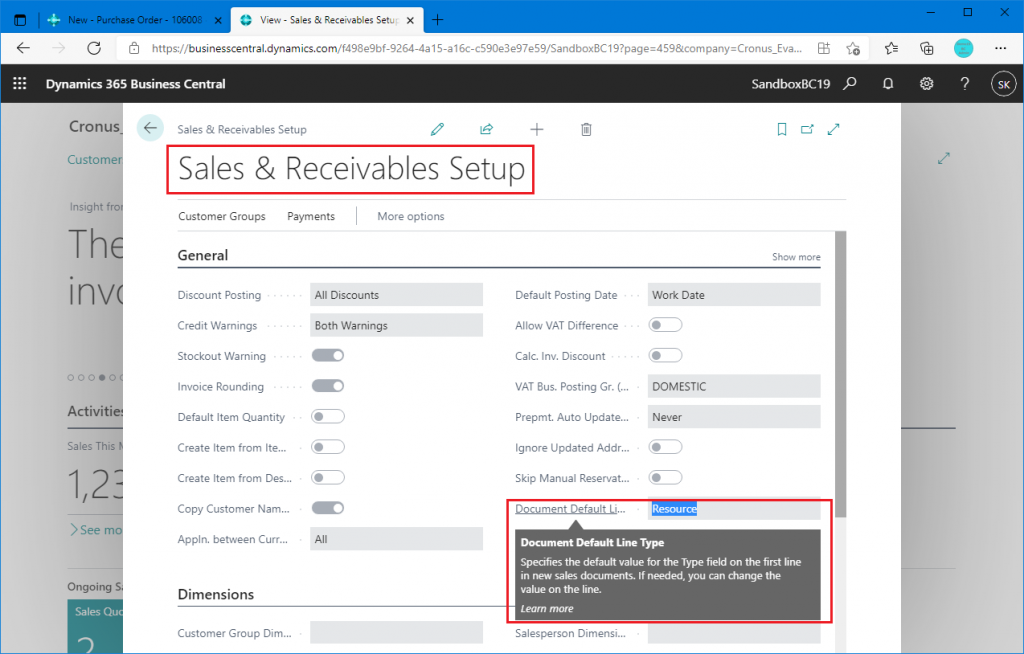Click the page vertical scrollbar thumb
1024x654 pixels.
(840, 374)
